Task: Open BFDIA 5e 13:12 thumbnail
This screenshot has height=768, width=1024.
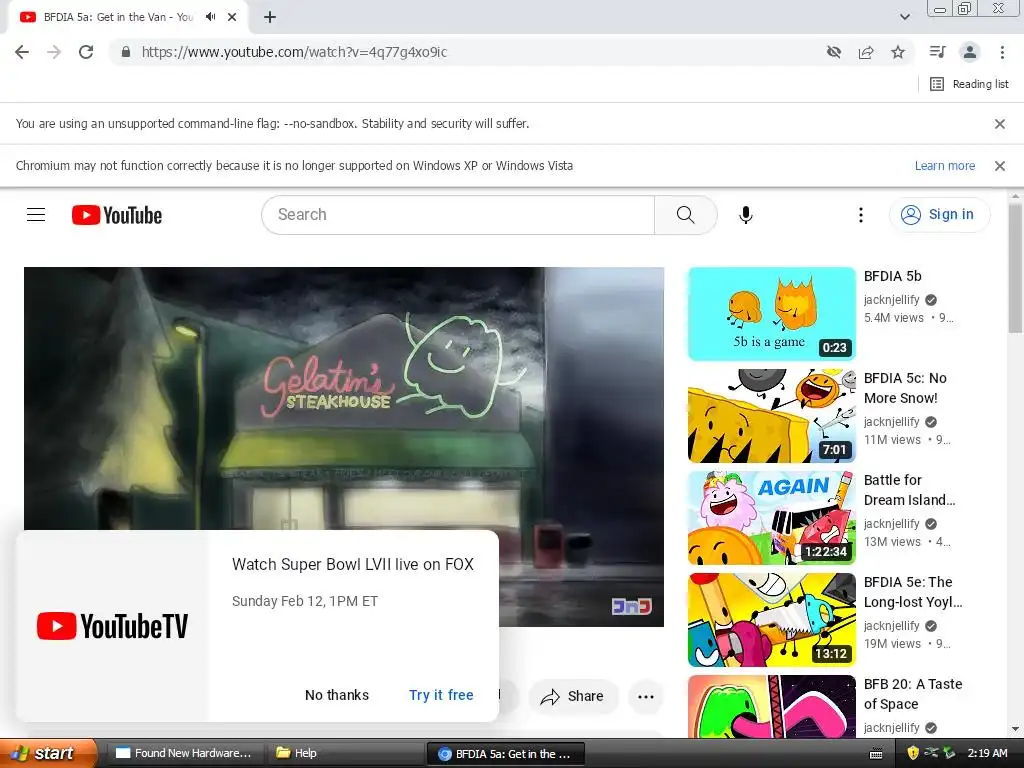Action: (772, 620)
